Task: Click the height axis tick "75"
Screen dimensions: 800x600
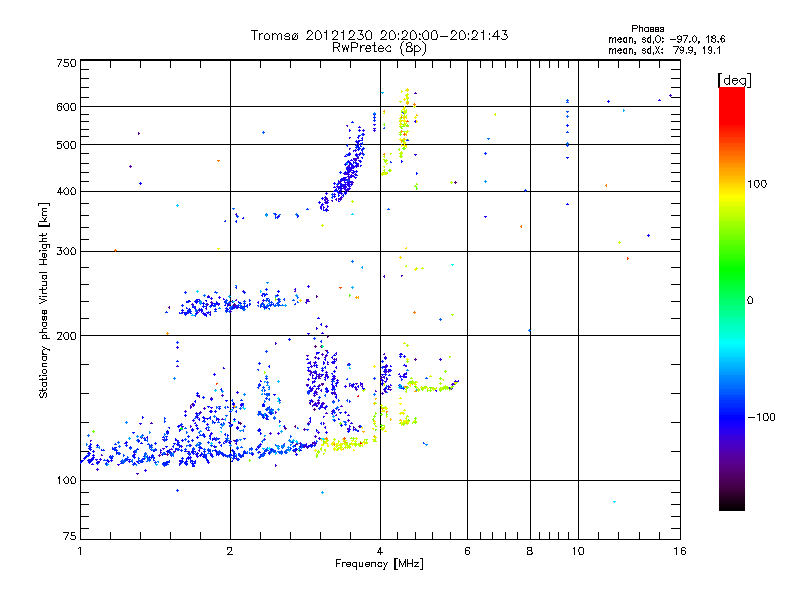Action: click(x=70, y=536)
